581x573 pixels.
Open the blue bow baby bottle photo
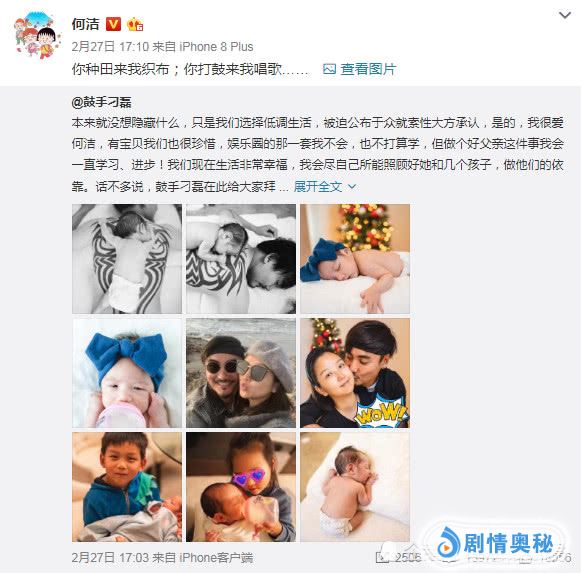point(127,373)
